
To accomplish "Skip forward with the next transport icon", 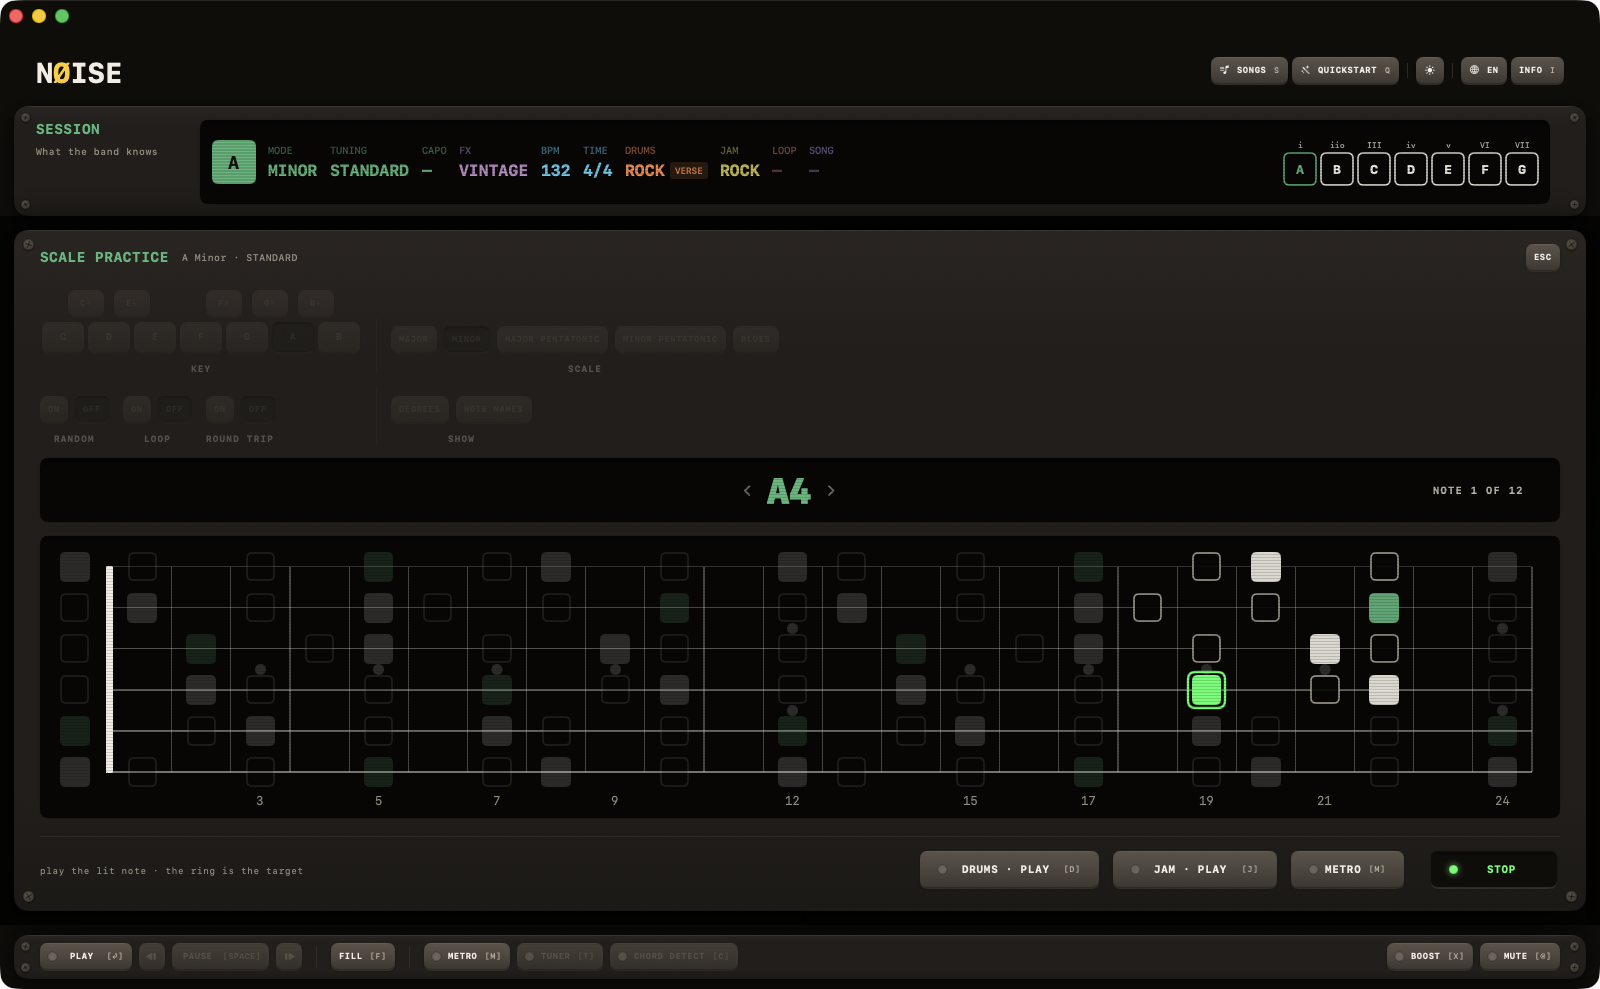I will [289, 956].
